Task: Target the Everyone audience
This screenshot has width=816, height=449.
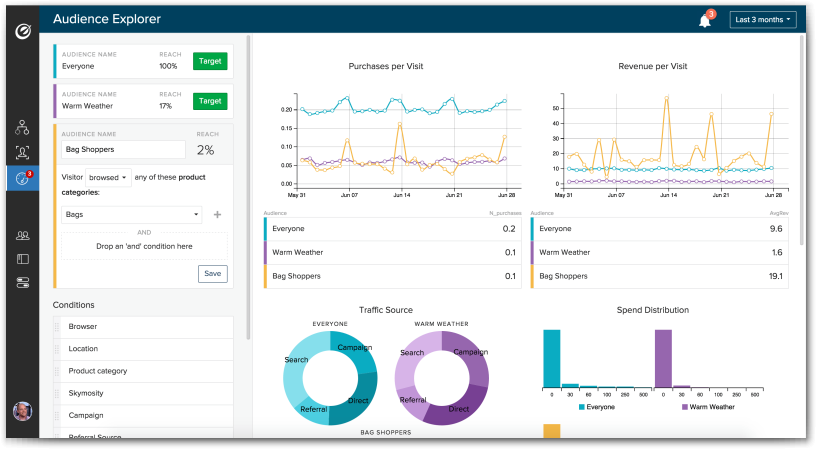Action: pyautogui.click(x=210, y=61)
